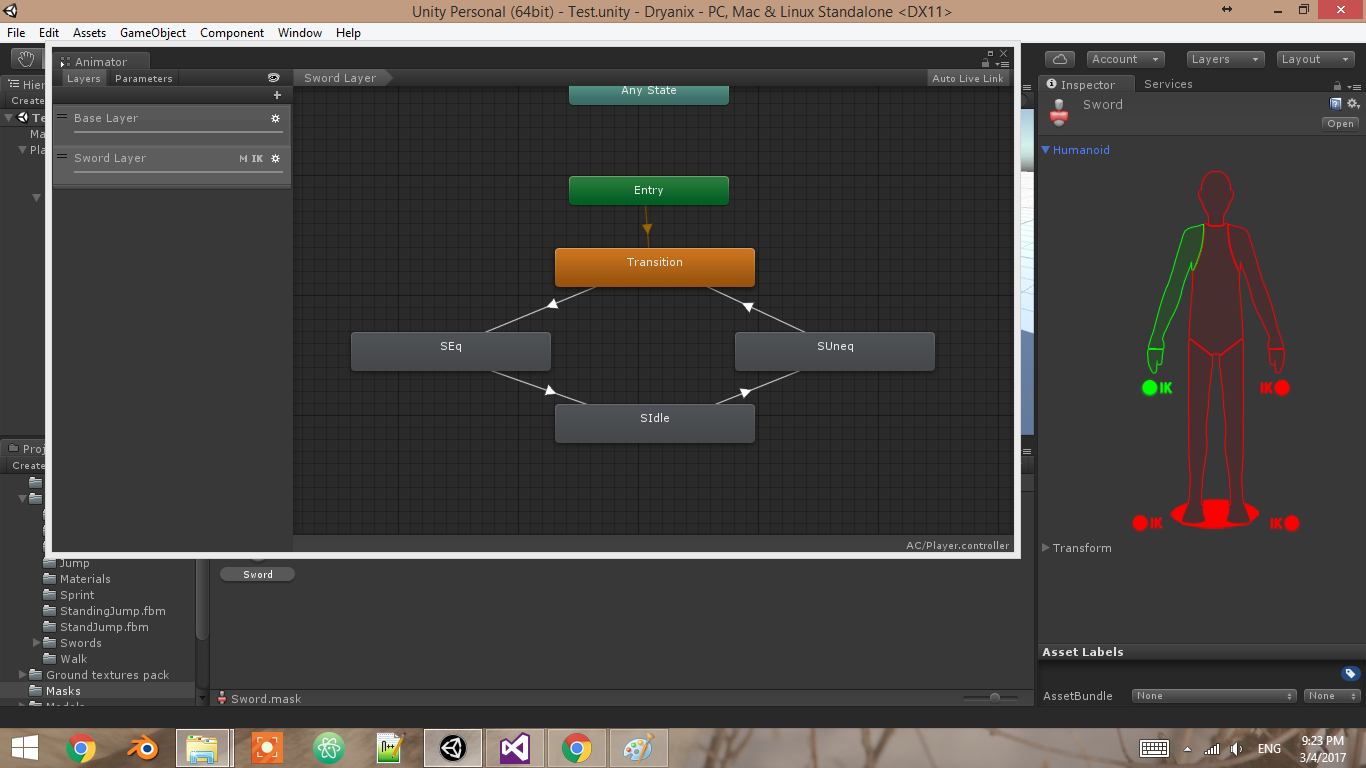The width and height of the screenshot is (1366, 768).
Task: Open the AssetBundle variant dropdown
Action: [x=1332, y=696]
